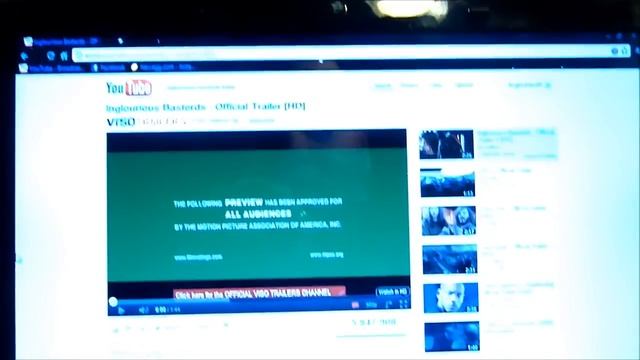640x360 pixels.
Task: Select the Inglourious Basterds browser tab
Action: point(61,41)
